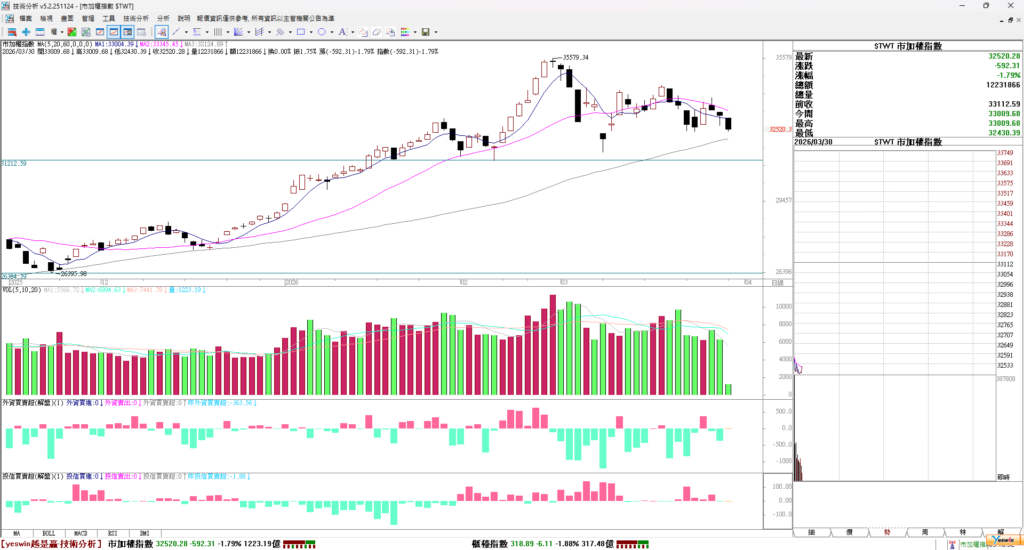The height and width of the screenshot is (550, 1024).
Task: Open the color palette icon in toolbar
Action: [x=405, y=32]
